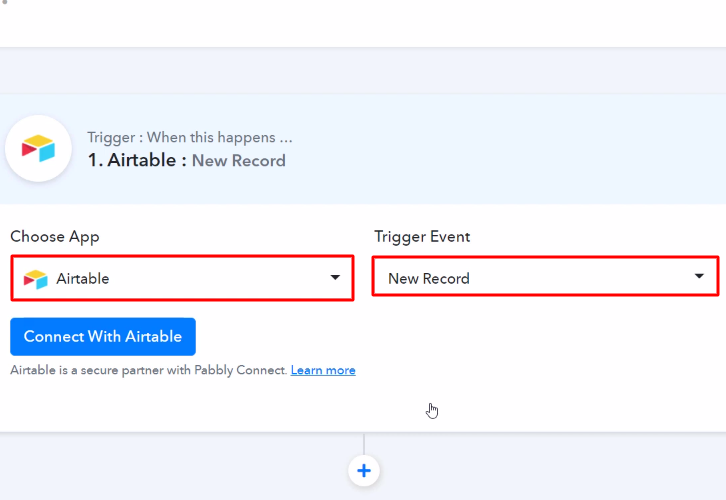The width and height of the screenshot is (726, 500).
Task: Add a new step with plus button
Action: pos(364,471)
